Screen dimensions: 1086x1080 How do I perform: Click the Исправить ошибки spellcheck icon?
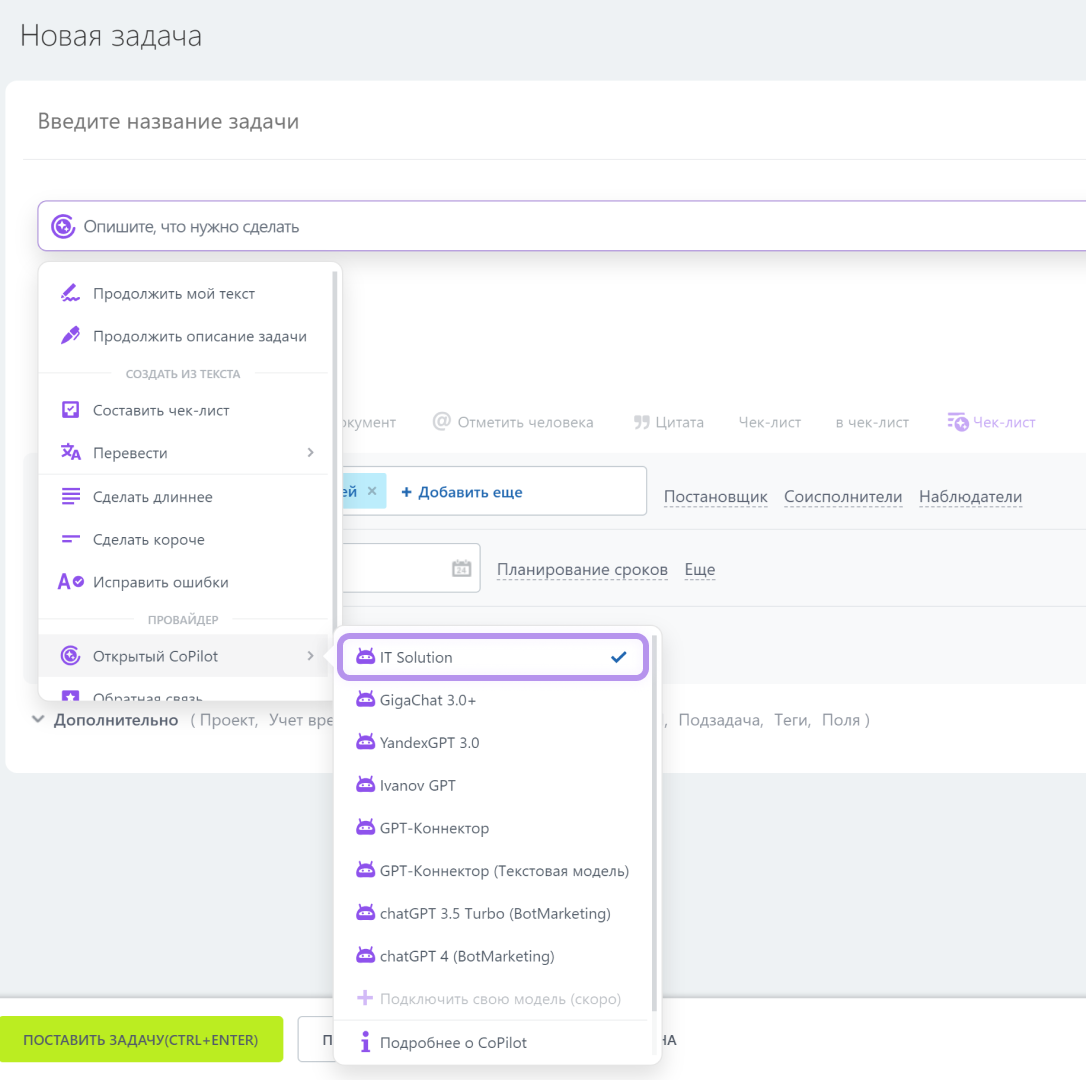(x=70, y=582)
